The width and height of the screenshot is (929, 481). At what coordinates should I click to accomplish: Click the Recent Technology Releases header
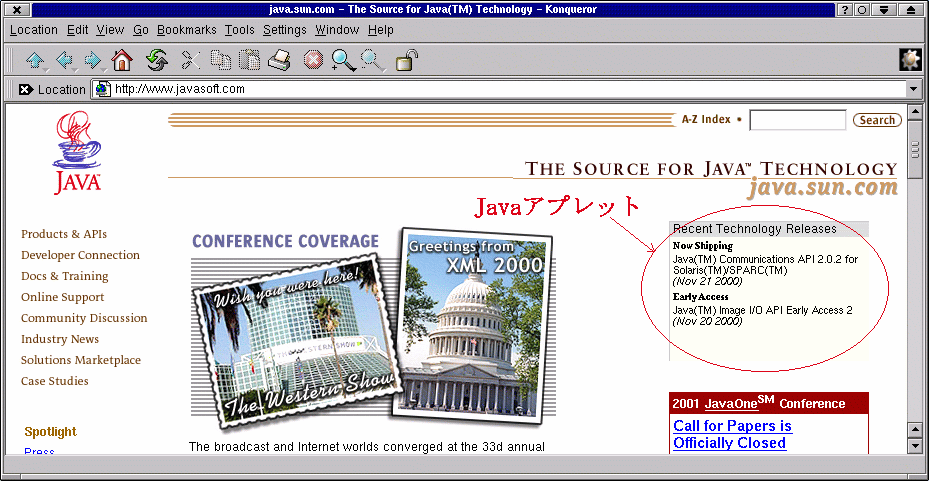(x=769, y=229)
